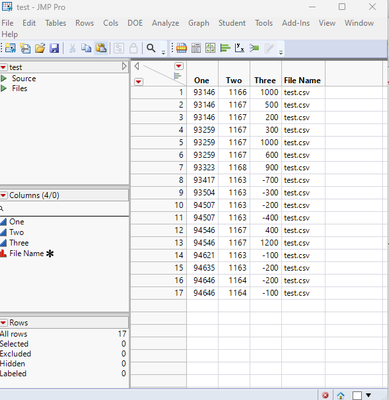Click All rows in the Rows panel
Image resolution: width=389 pixels, height=400 pixels.
click(14, 334)
